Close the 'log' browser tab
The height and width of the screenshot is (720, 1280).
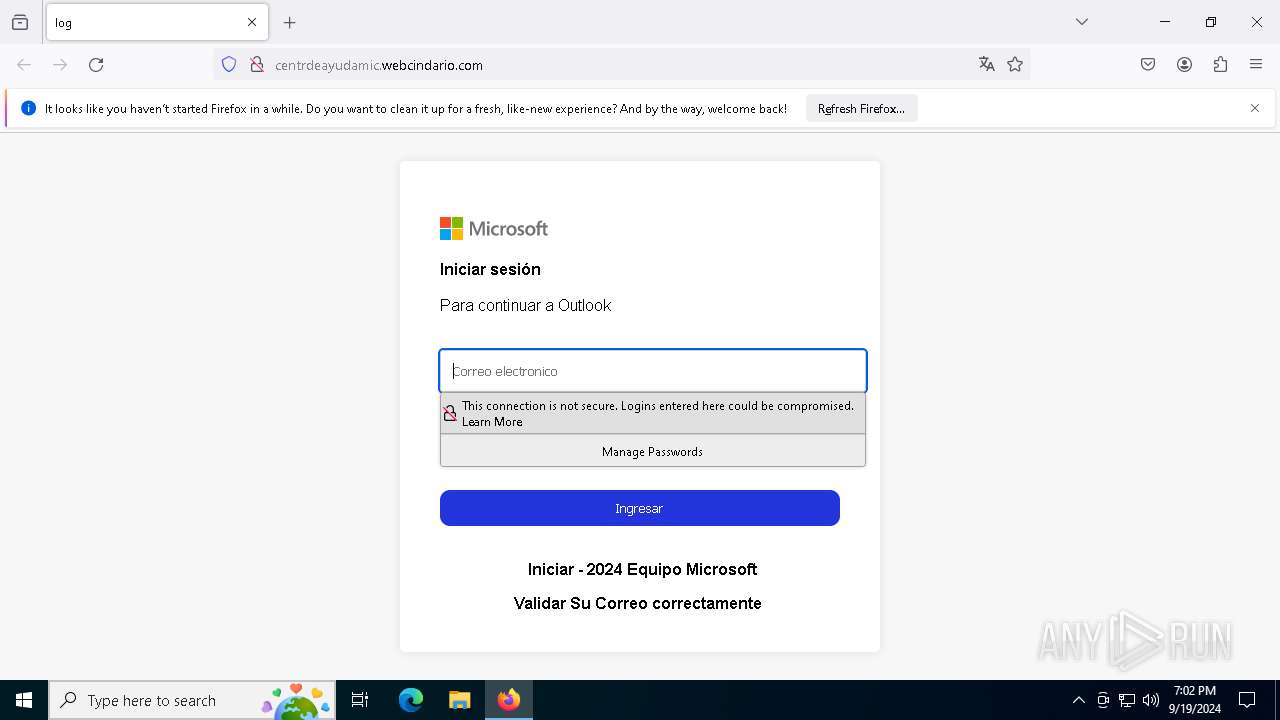coord(252,22)
